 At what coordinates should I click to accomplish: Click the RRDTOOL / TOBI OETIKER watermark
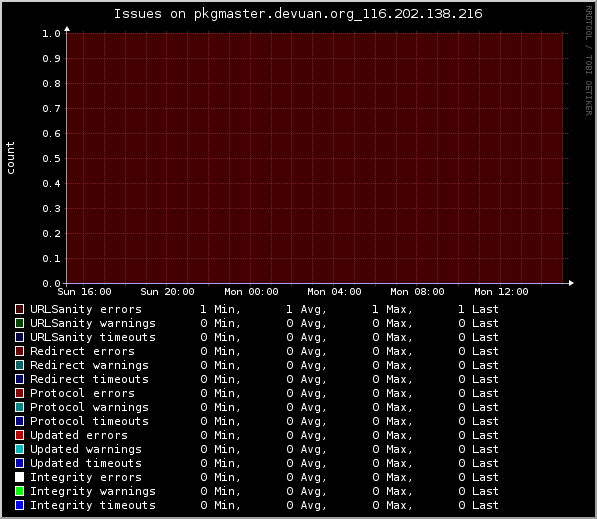(x=589, y=61)
